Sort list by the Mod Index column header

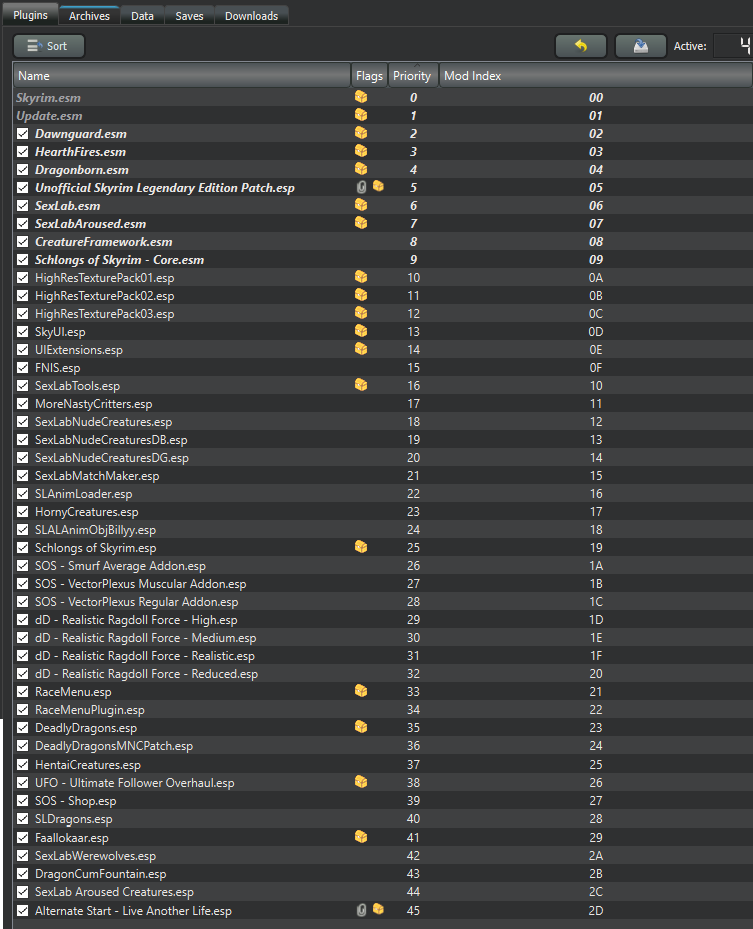point(595,76)
